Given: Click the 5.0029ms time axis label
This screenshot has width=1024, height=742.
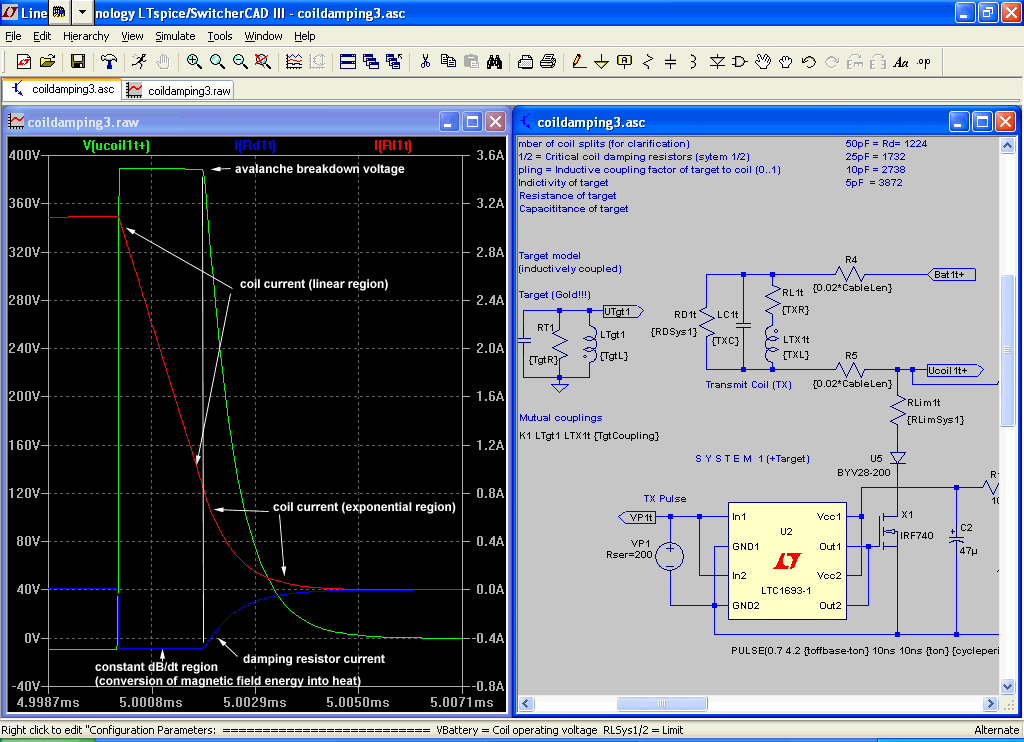Looking at the screenshot, I should click(255, 702).
